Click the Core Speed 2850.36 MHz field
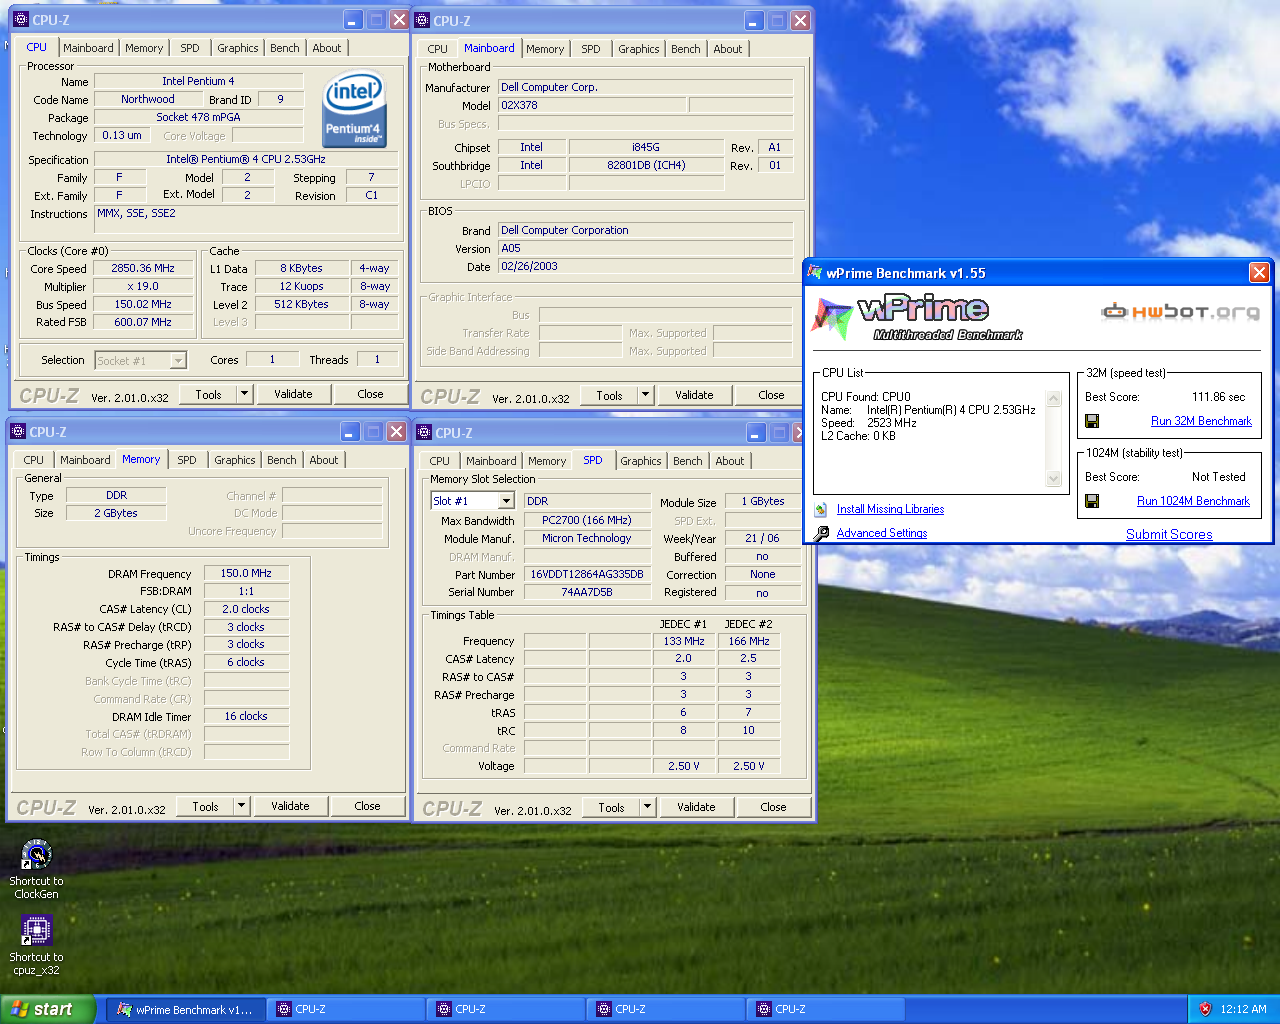The width and height of the screenshot is (1280, 1024). tap(143, 268)
